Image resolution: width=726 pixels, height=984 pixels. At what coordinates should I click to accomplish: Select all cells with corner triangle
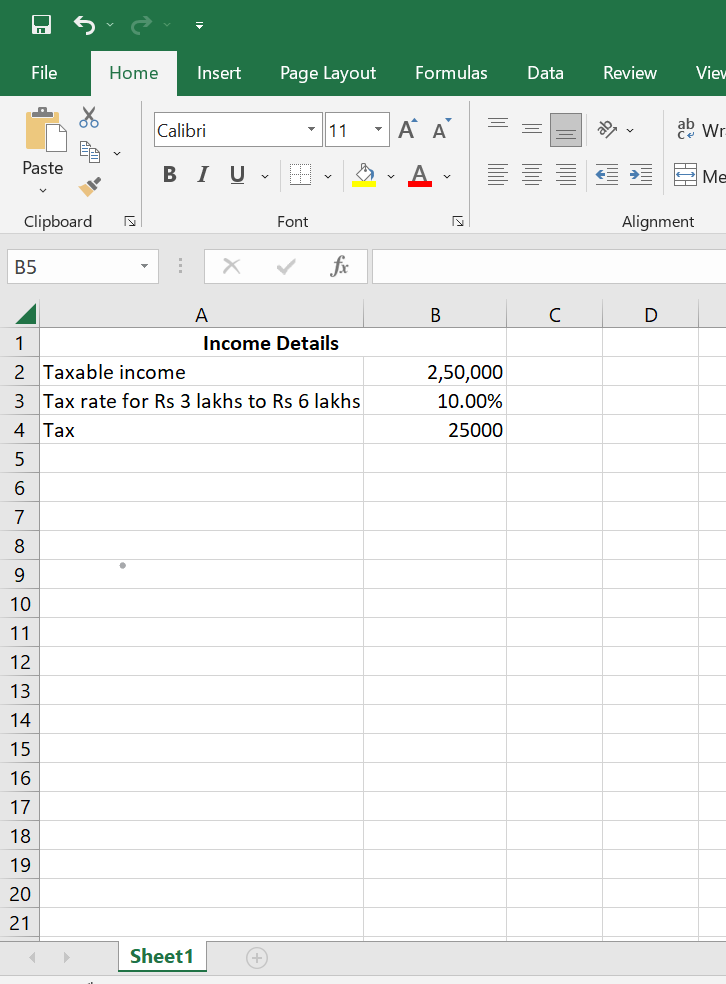click(25, 313)
